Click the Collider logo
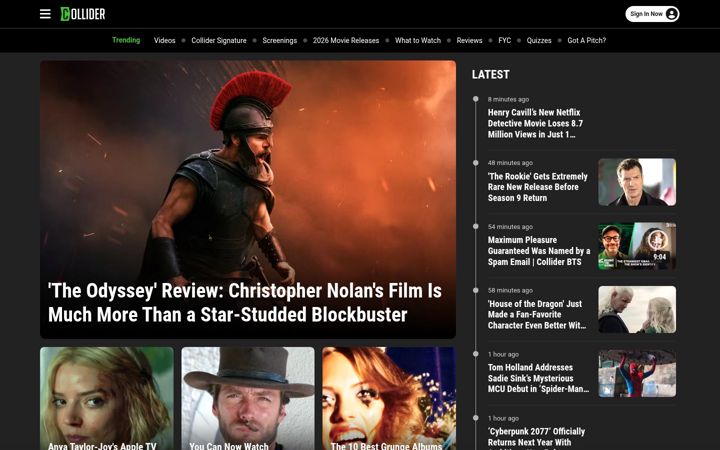720x450 pixels. [83, 14]
